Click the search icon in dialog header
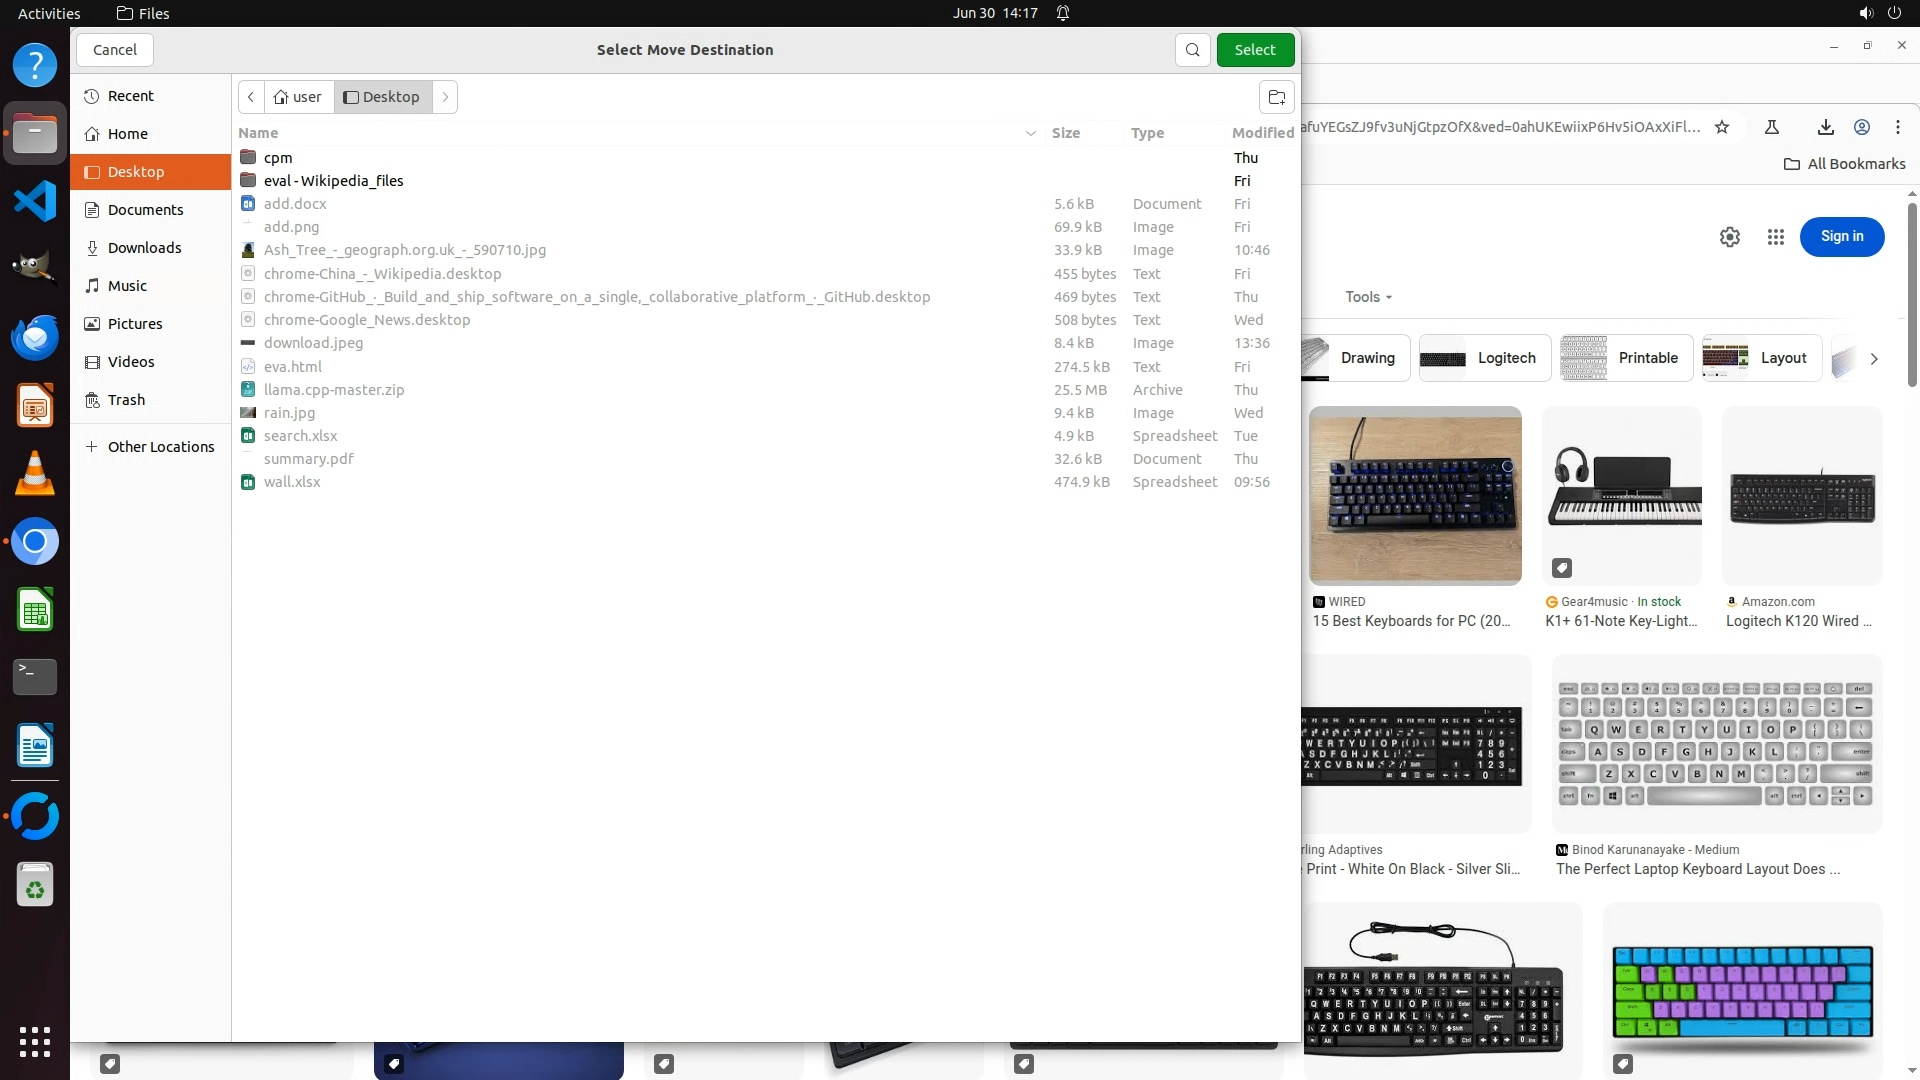Viewport: 1920px width, 1080px height. coord(1192,50)
